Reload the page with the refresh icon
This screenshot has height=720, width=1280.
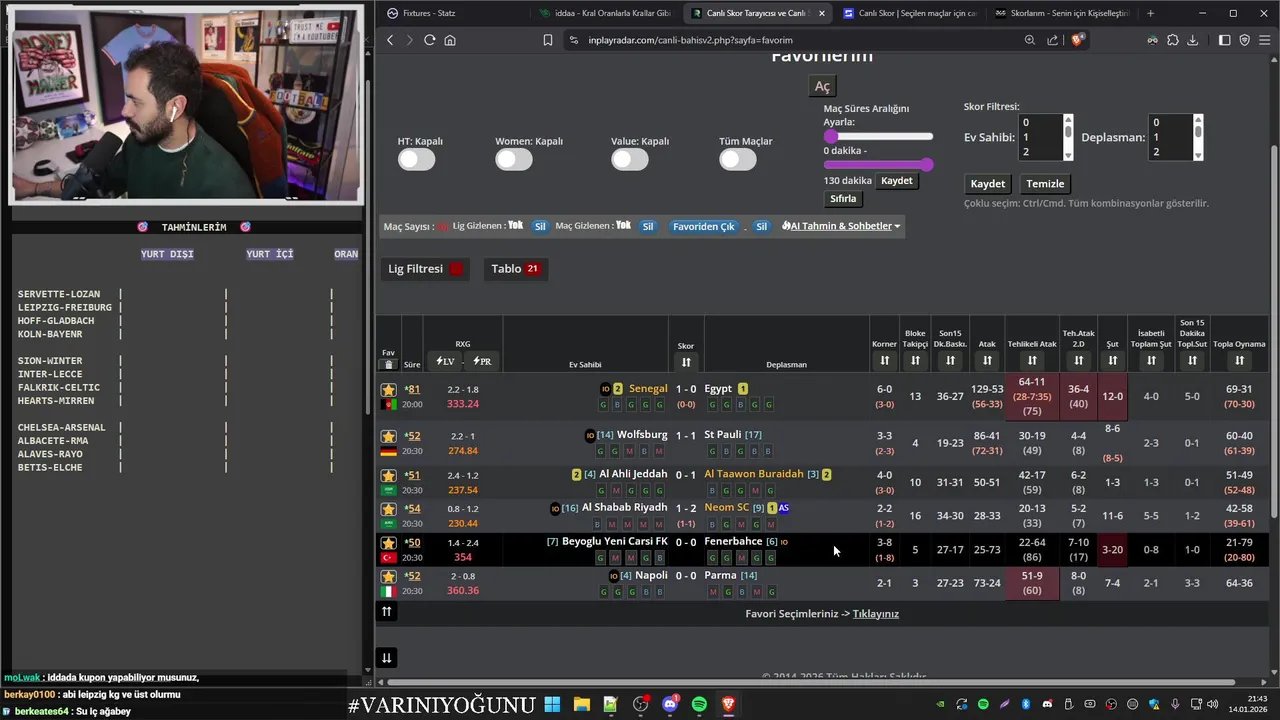[x=429, y=40]
